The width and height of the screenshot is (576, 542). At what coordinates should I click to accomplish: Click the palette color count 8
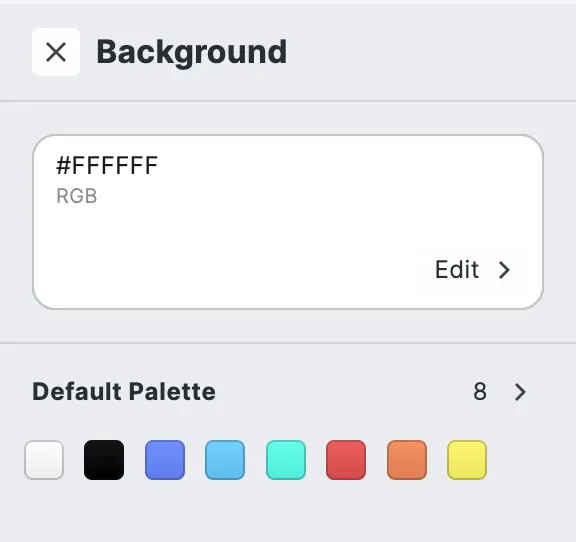tap(480, 392)
